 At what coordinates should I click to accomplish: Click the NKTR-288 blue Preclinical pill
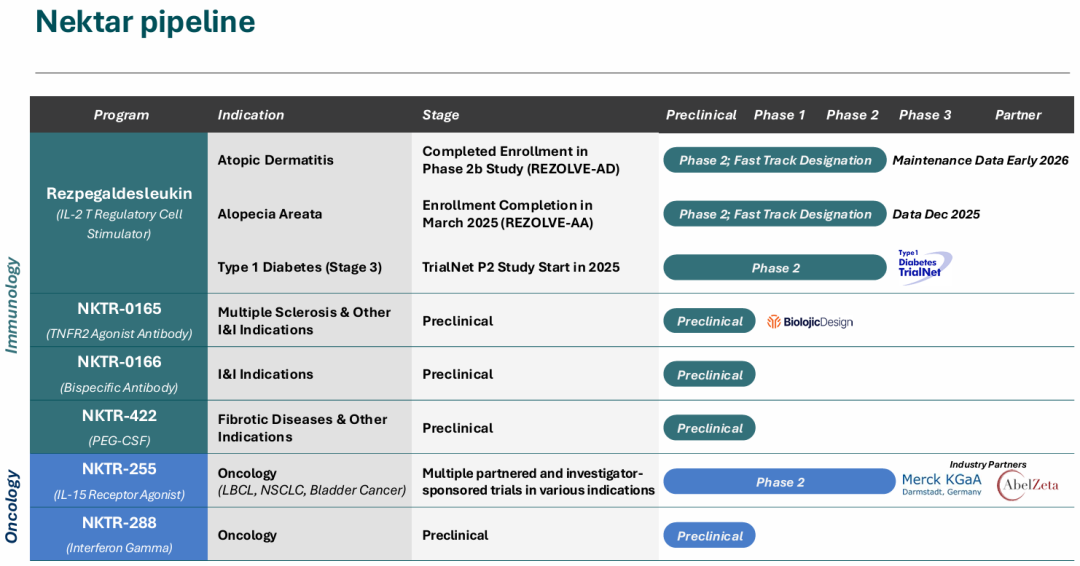(709, 536)
